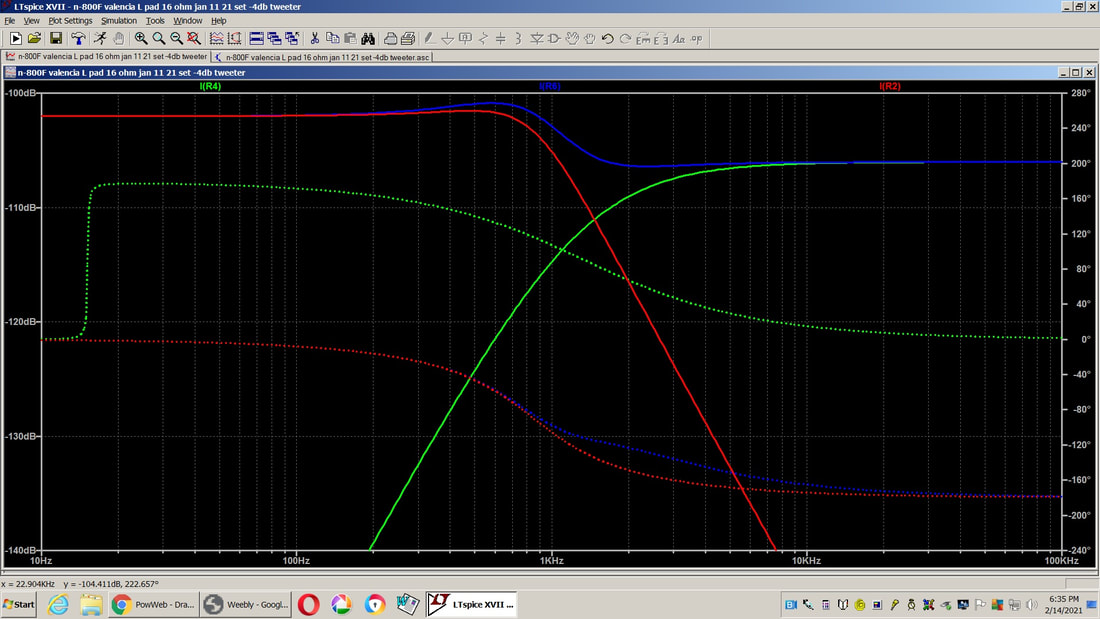The image size is (1100, 619).
Task: Open the Control Panel hammer icon
Action: click(78, 39)
